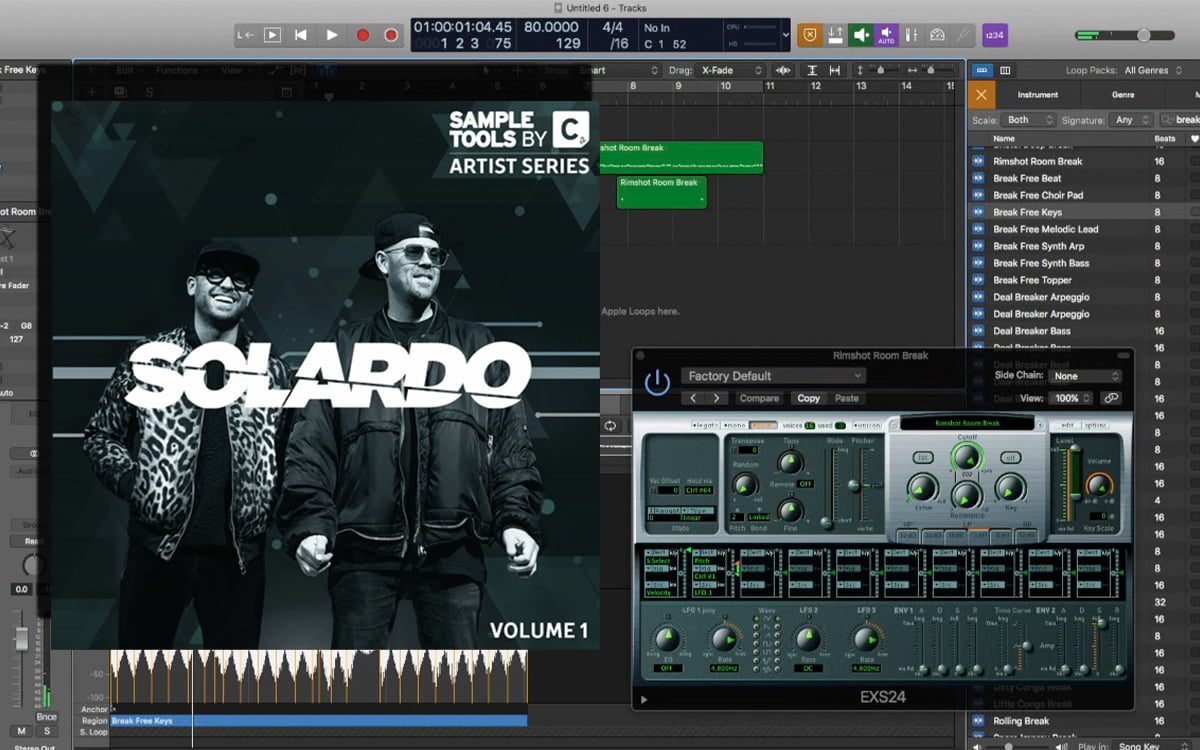Click the horizontal auto zoom icon
Image resolution: width=1200 pixels, height=750 pixels.
[x=835, y=71]
